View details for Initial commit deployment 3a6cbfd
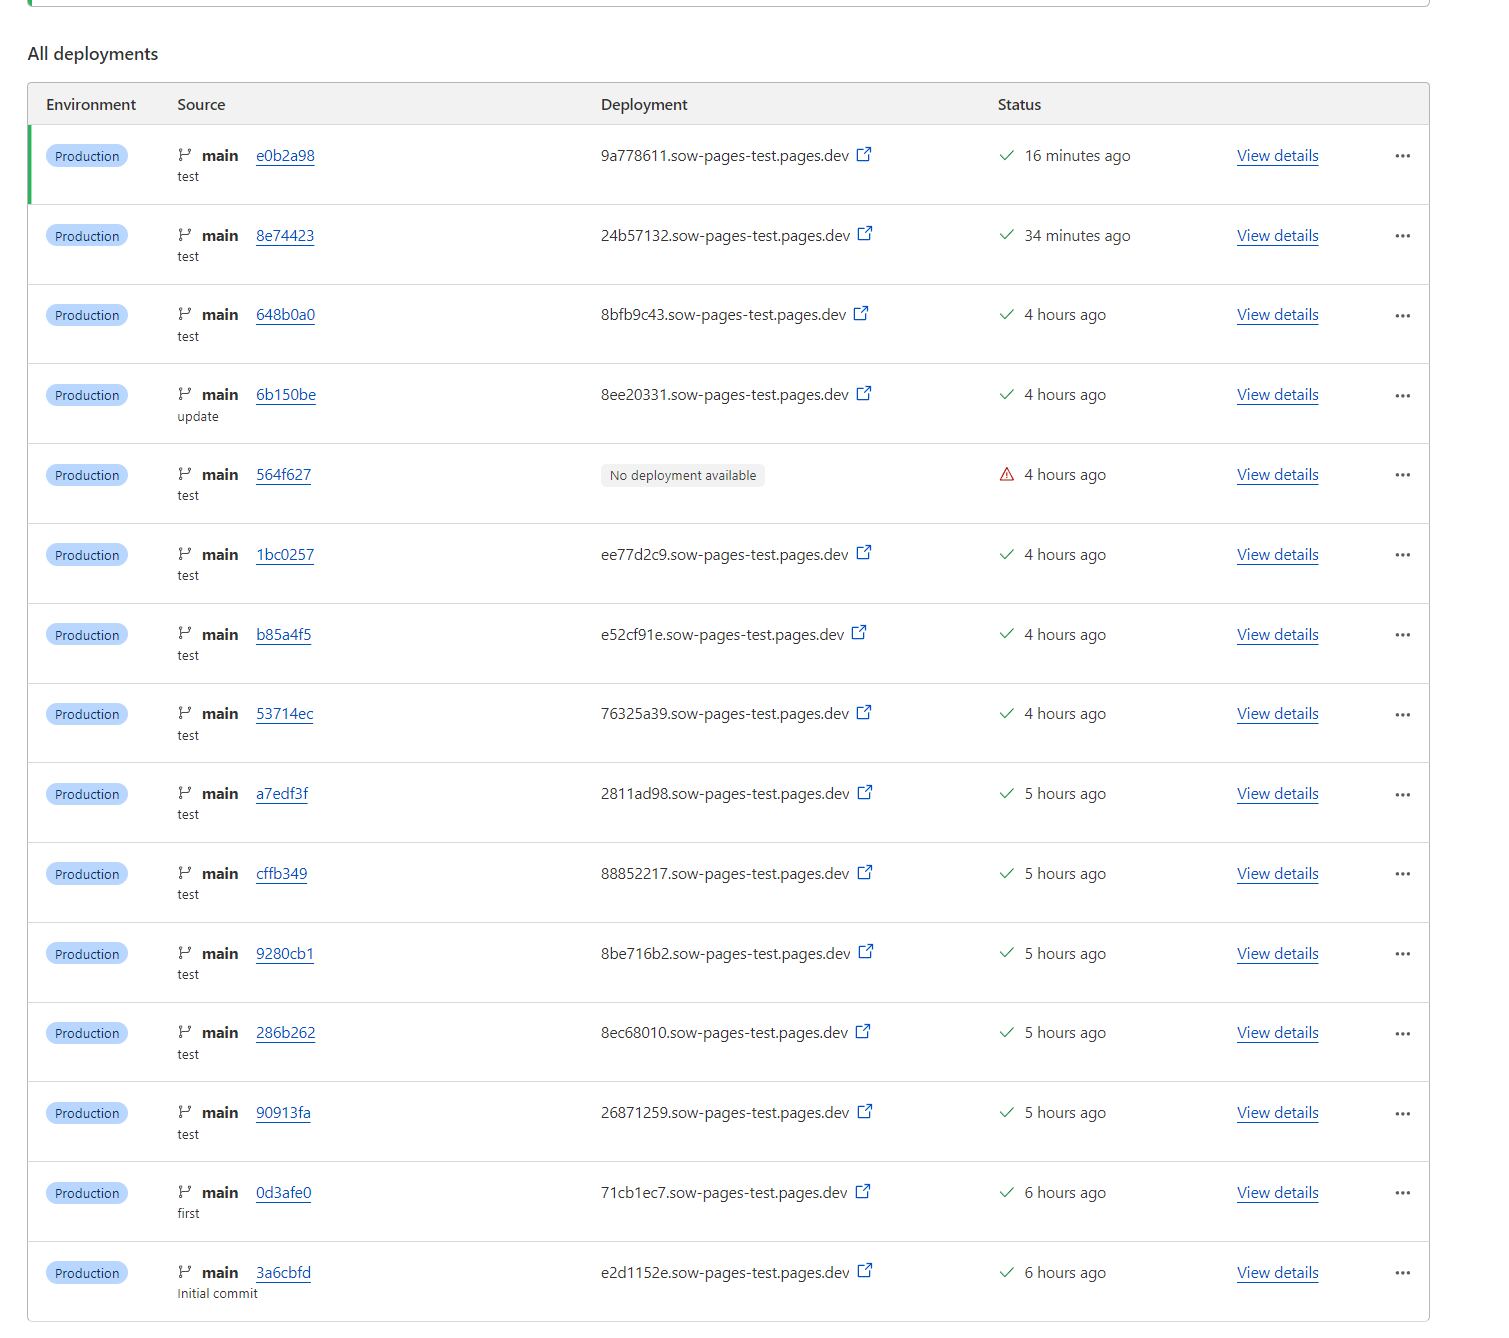 point(1277,1273)
